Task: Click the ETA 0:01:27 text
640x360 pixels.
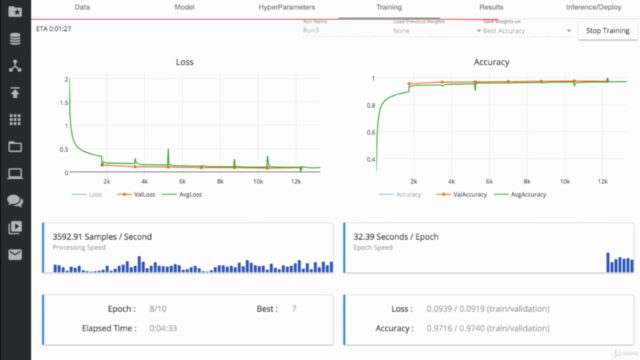Action: click(x=53, y=29)
